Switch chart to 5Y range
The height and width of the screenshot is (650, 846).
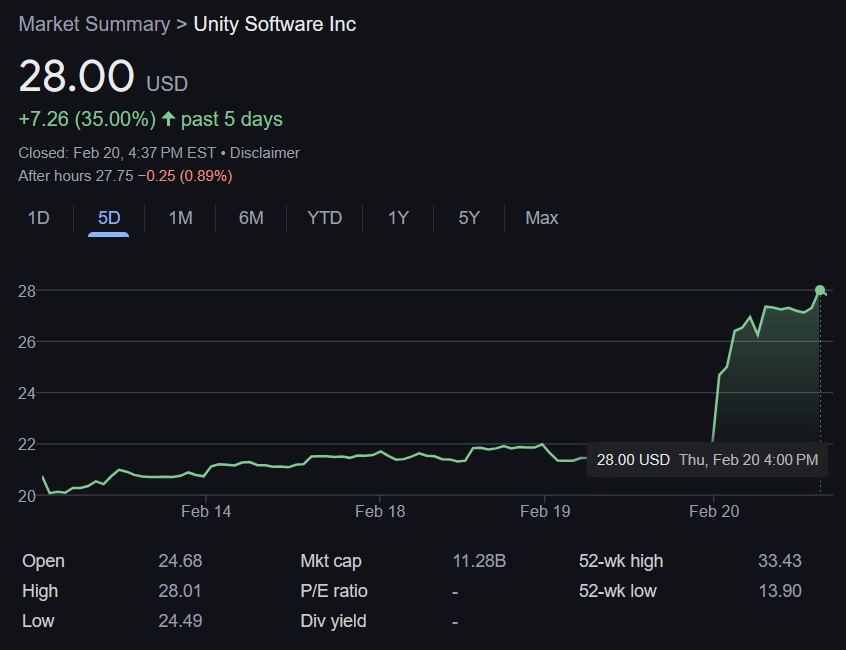pos(469,218)
